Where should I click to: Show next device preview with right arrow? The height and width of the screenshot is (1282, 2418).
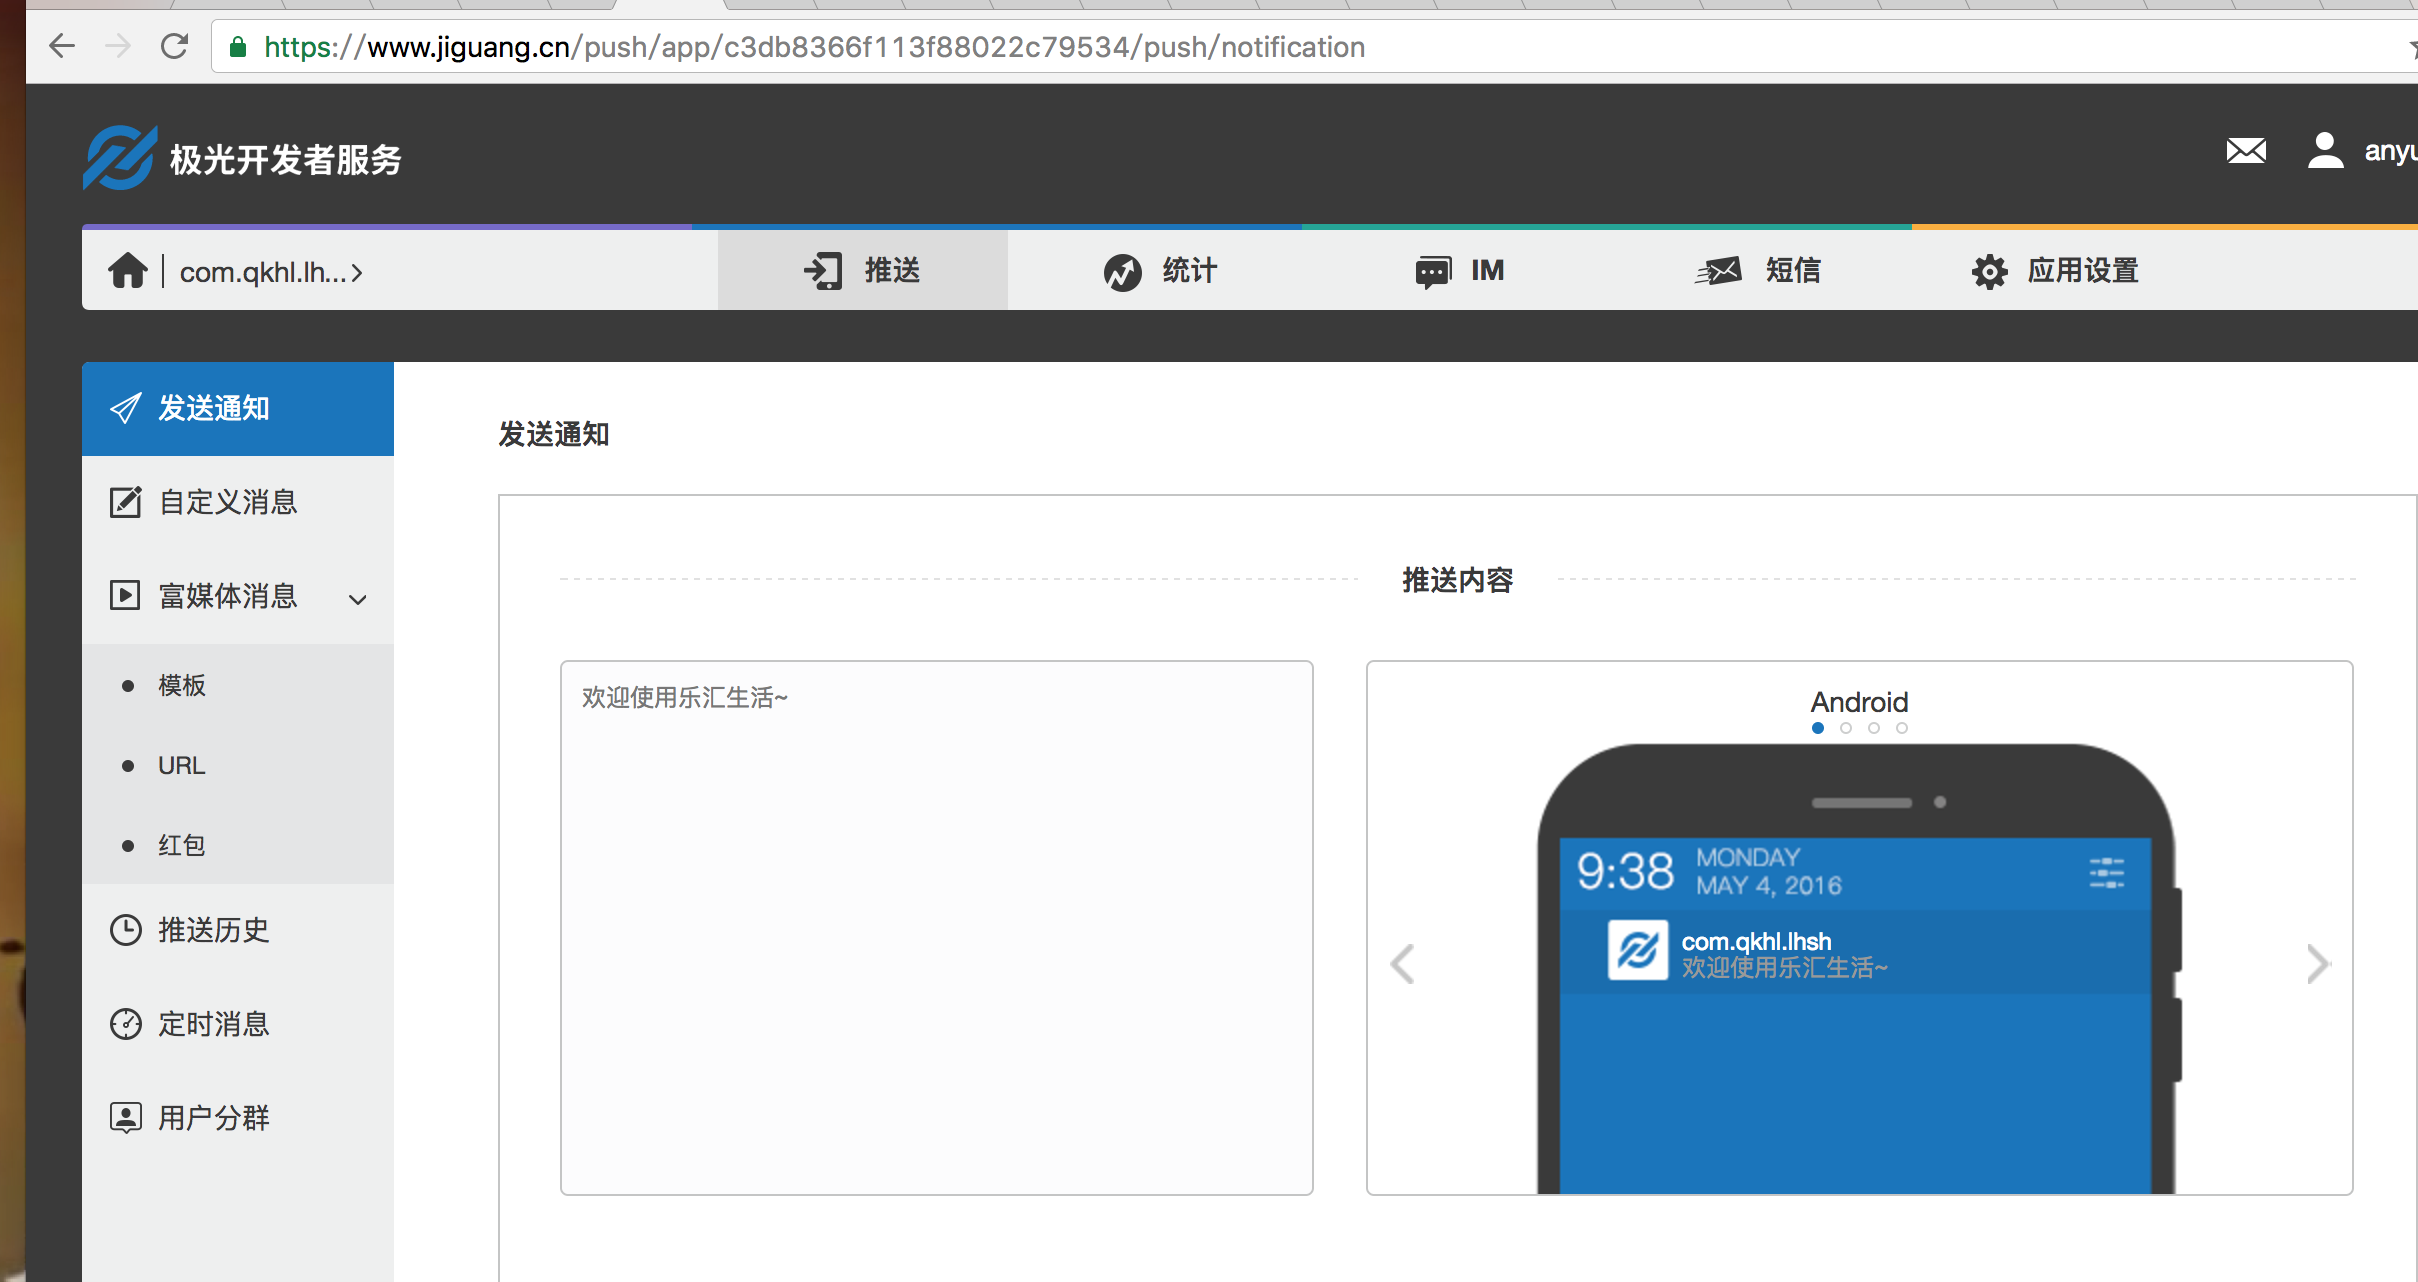click(x=2318, y=964)
